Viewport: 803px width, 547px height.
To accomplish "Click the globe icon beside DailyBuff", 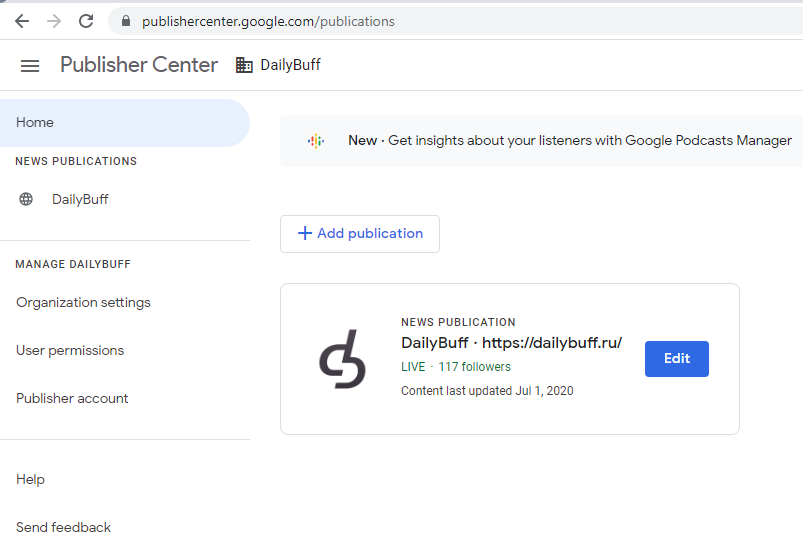I will click(26, 199).
